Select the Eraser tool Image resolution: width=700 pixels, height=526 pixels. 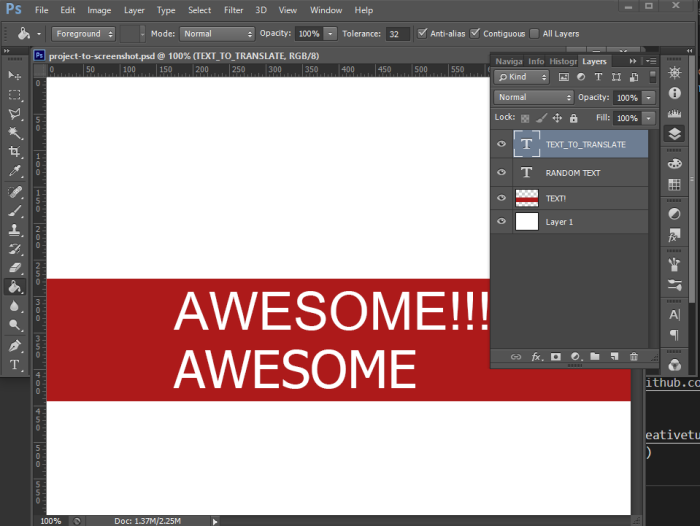14,268
